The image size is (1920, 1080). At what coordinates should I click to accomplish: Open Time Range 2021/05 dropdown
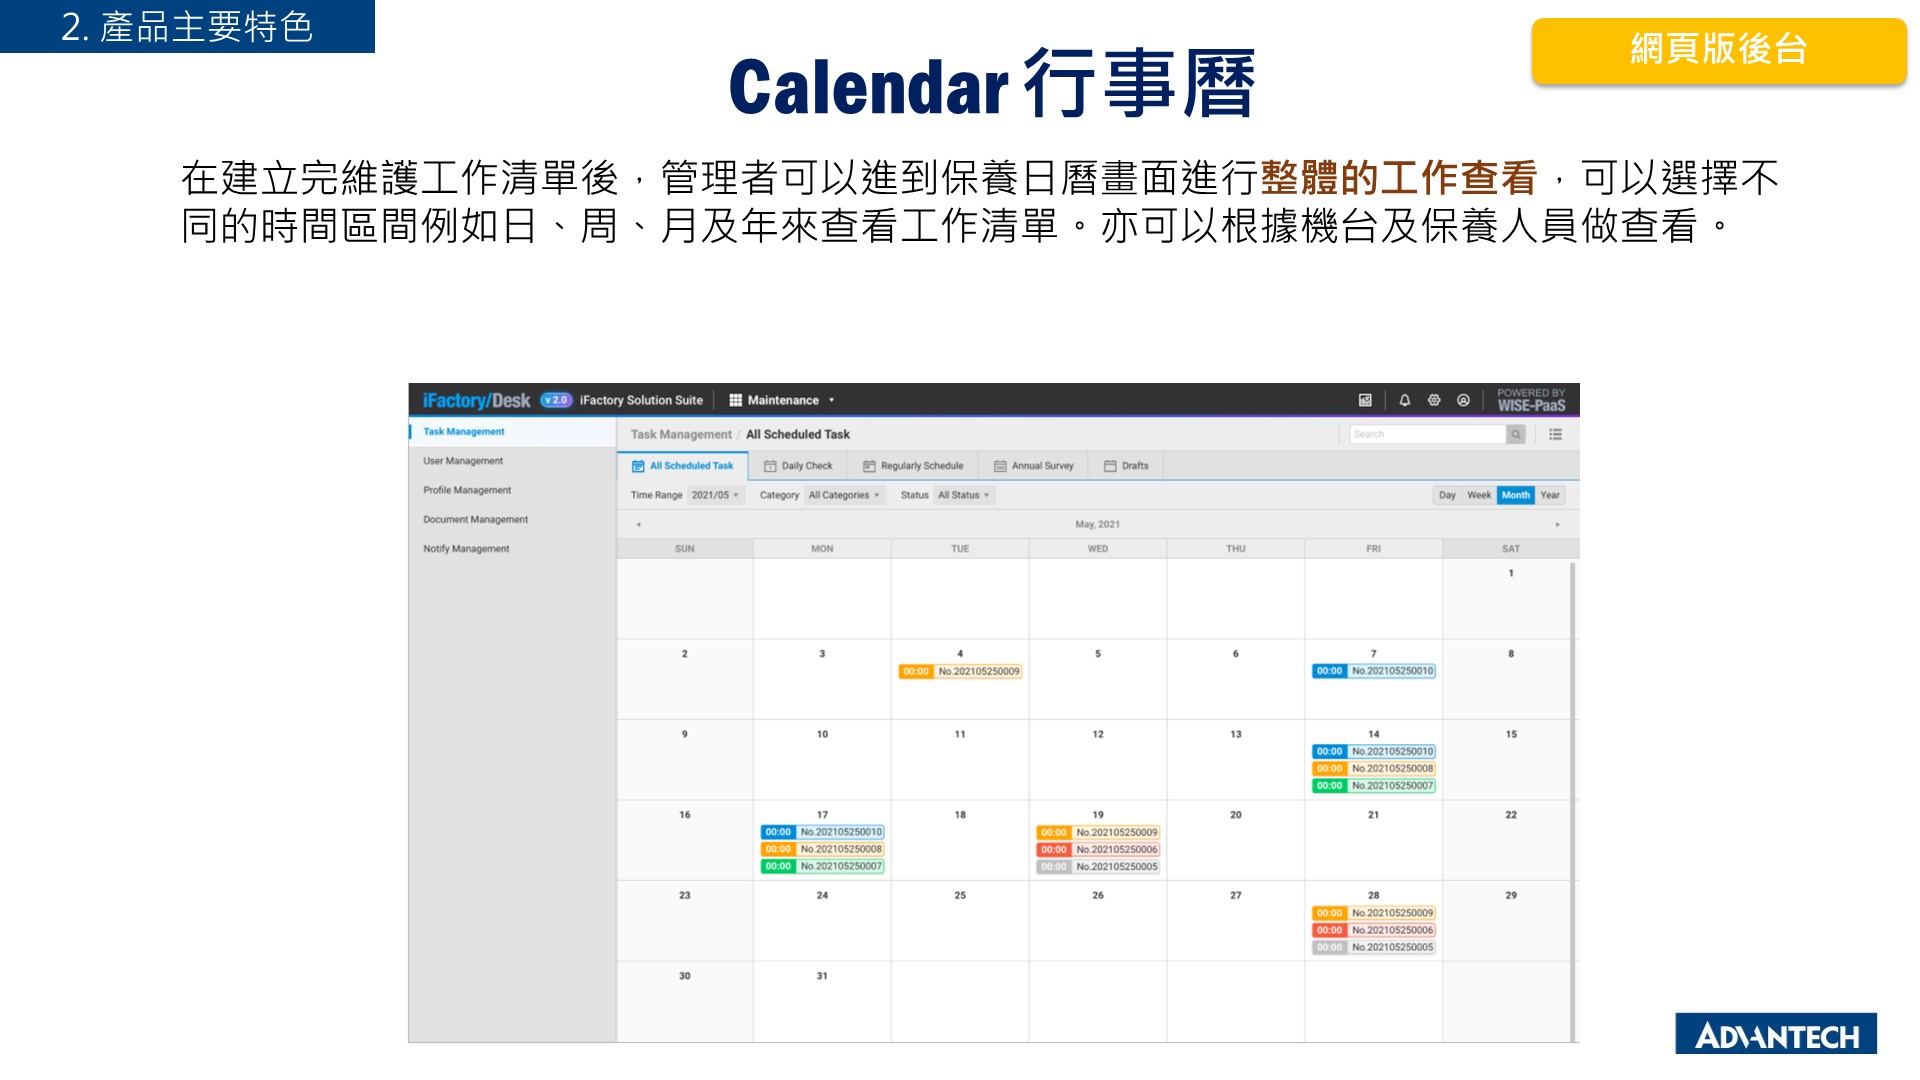coord(715,495)
